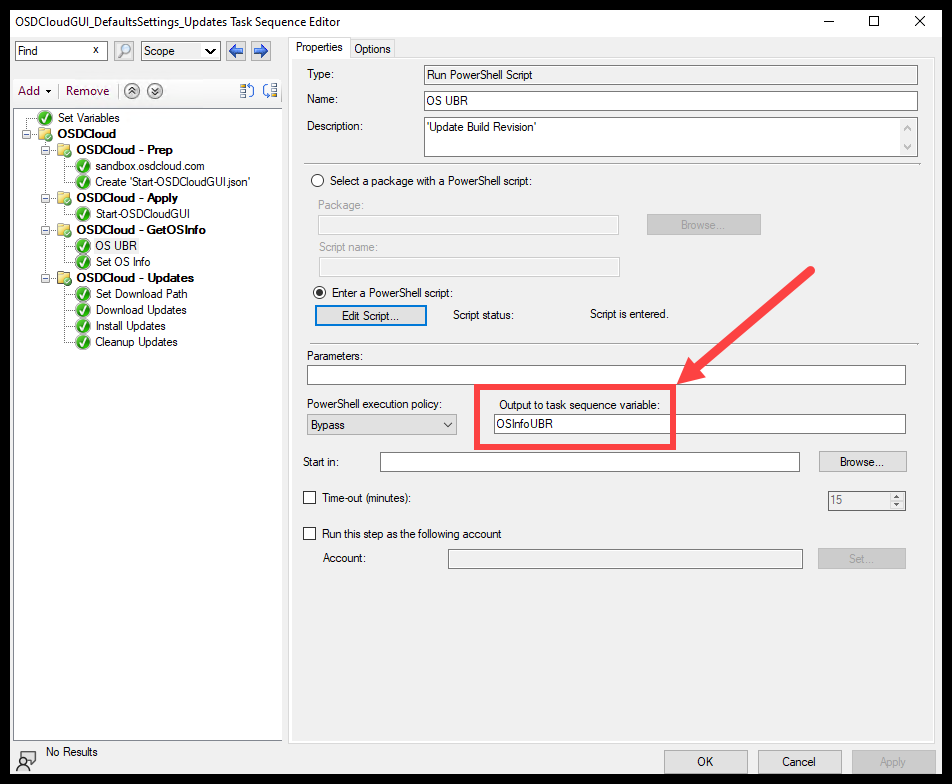Switch to the Options tab

372,48
